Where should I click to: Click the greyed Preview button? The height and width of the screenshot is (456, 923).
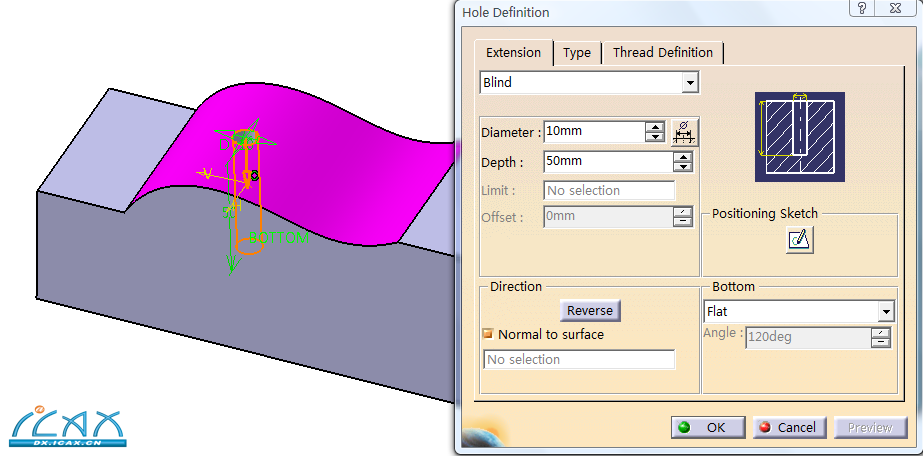point(870,427)
